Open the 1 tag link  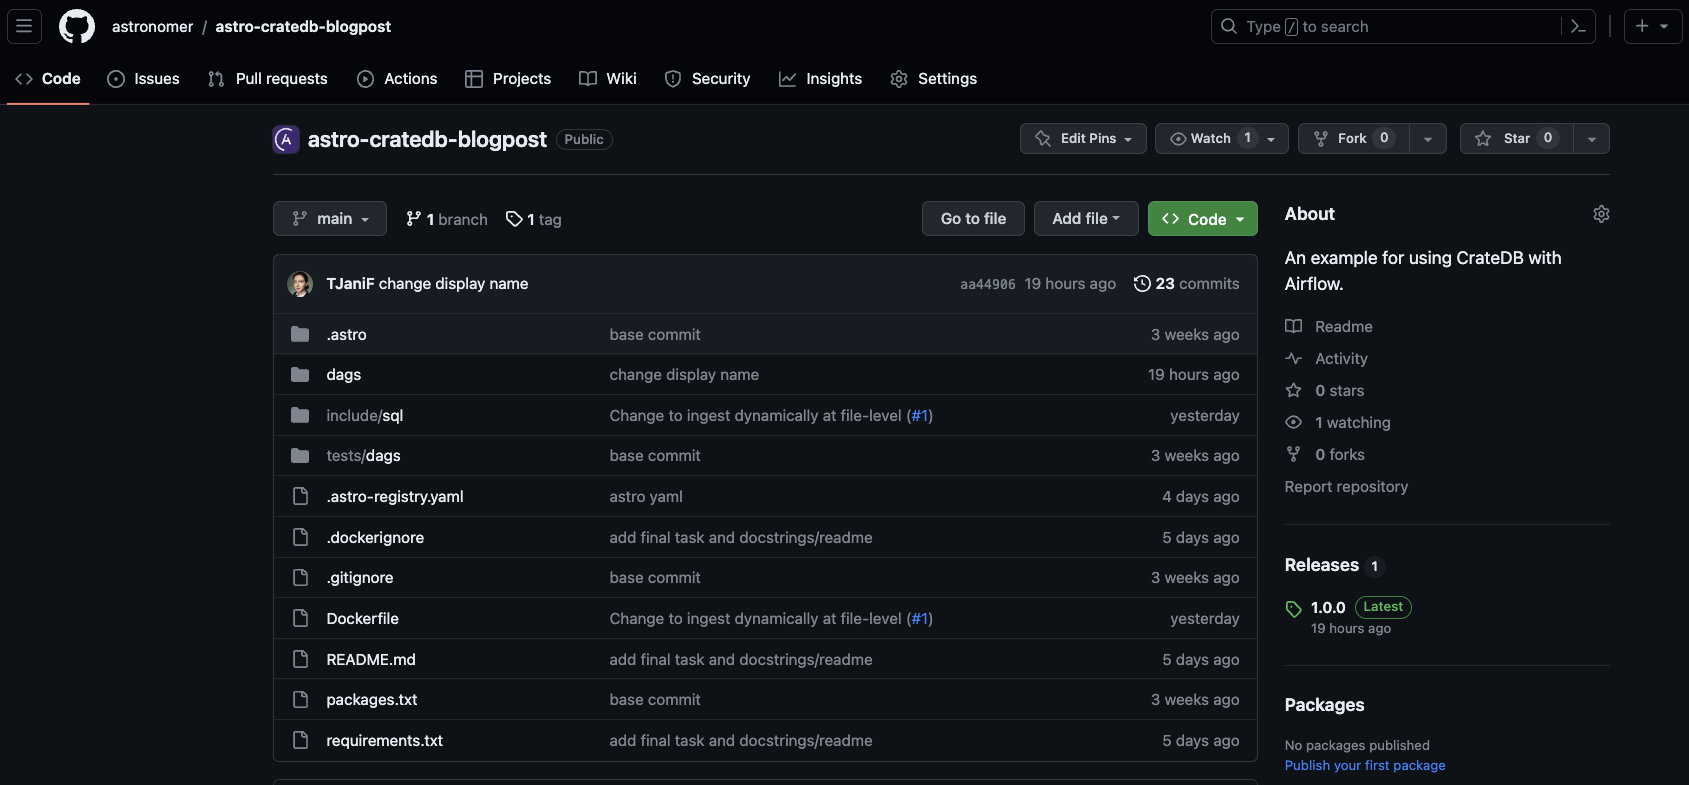(x=534, y=219)
